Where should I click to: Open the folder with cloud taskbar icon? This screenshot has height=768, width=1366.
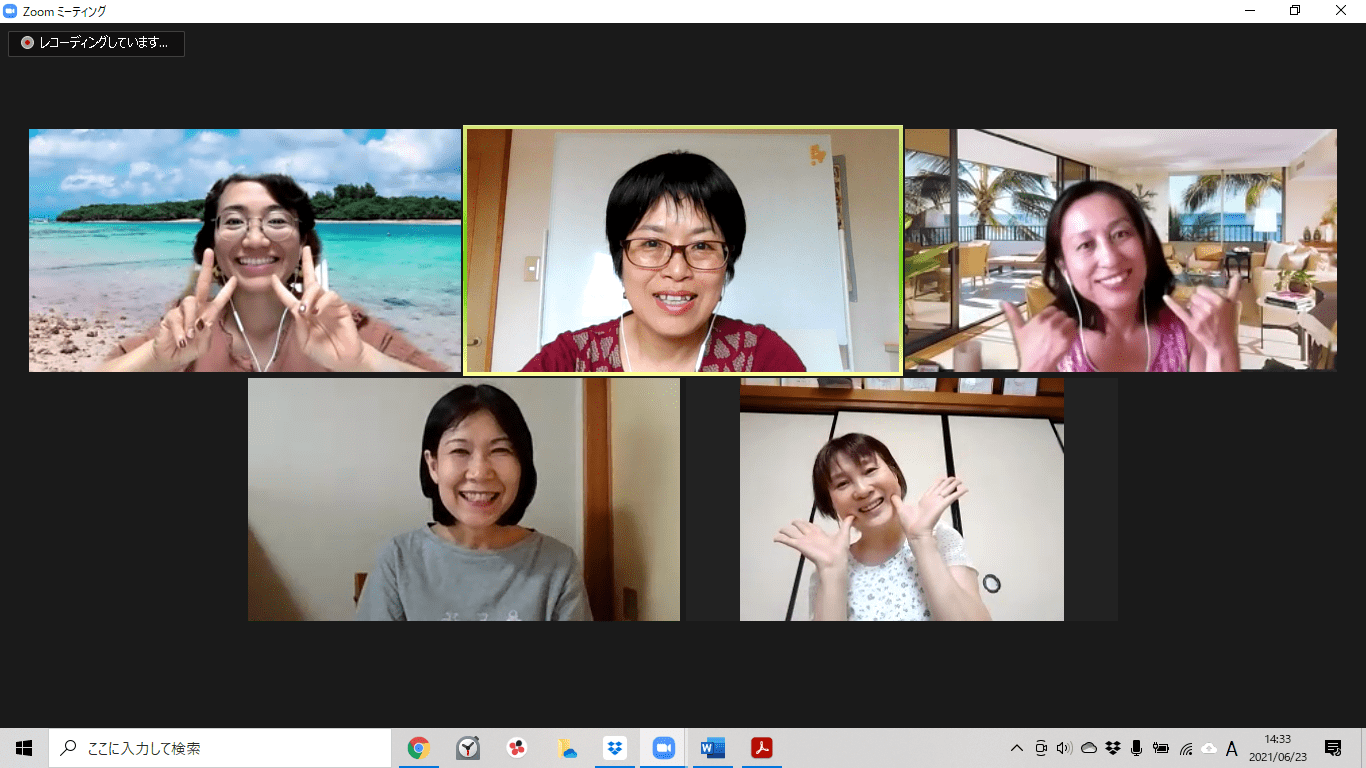[566, 748]
